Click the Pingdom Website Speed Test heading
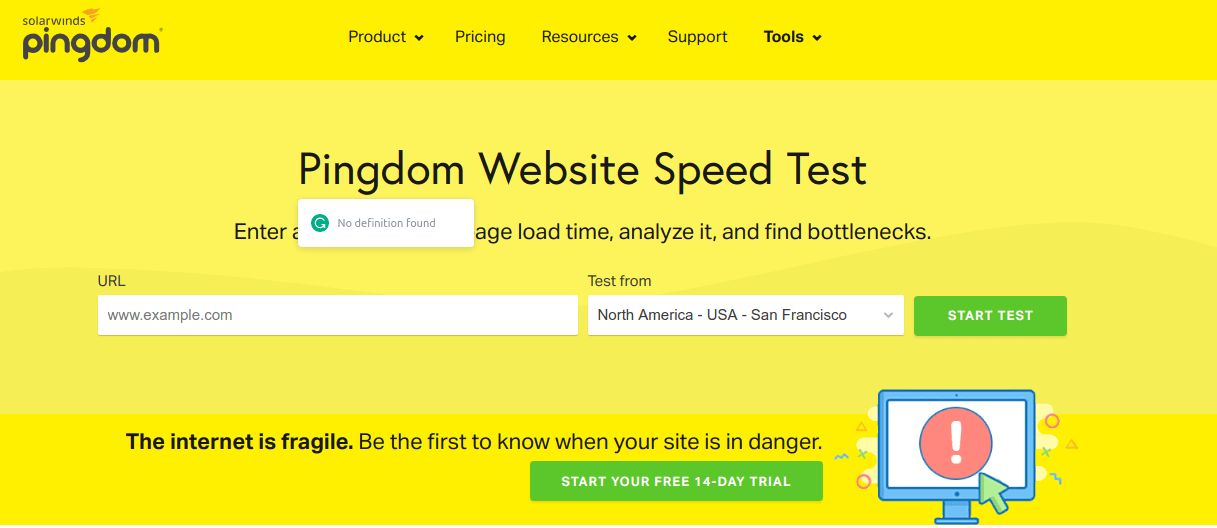This screenshot has width=1217, height=528. click(x=582, y=169)
